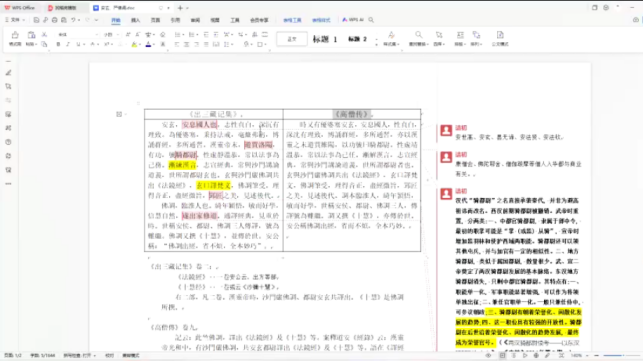644x361 pixels.
Task: Switch to the 插入 ribbon tab
Action: [136, 20]
